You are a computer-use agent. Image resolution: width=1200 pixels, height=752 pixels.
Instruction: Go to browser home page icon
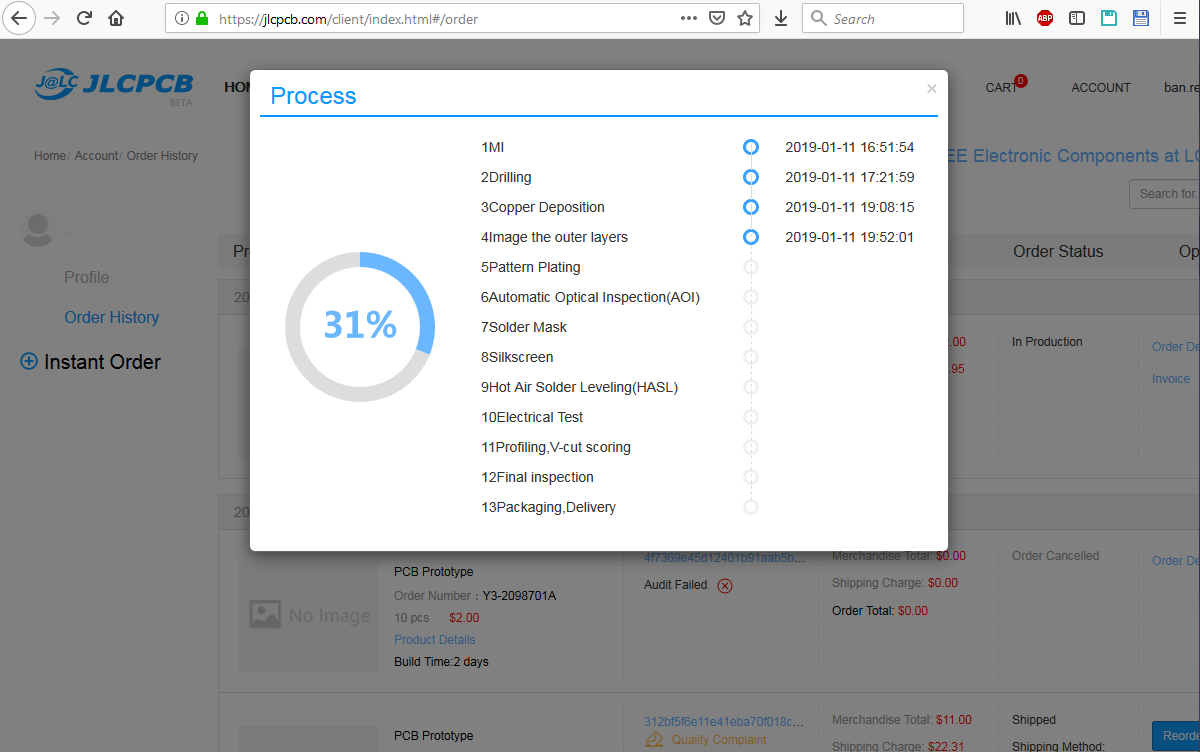coord(116,18)
